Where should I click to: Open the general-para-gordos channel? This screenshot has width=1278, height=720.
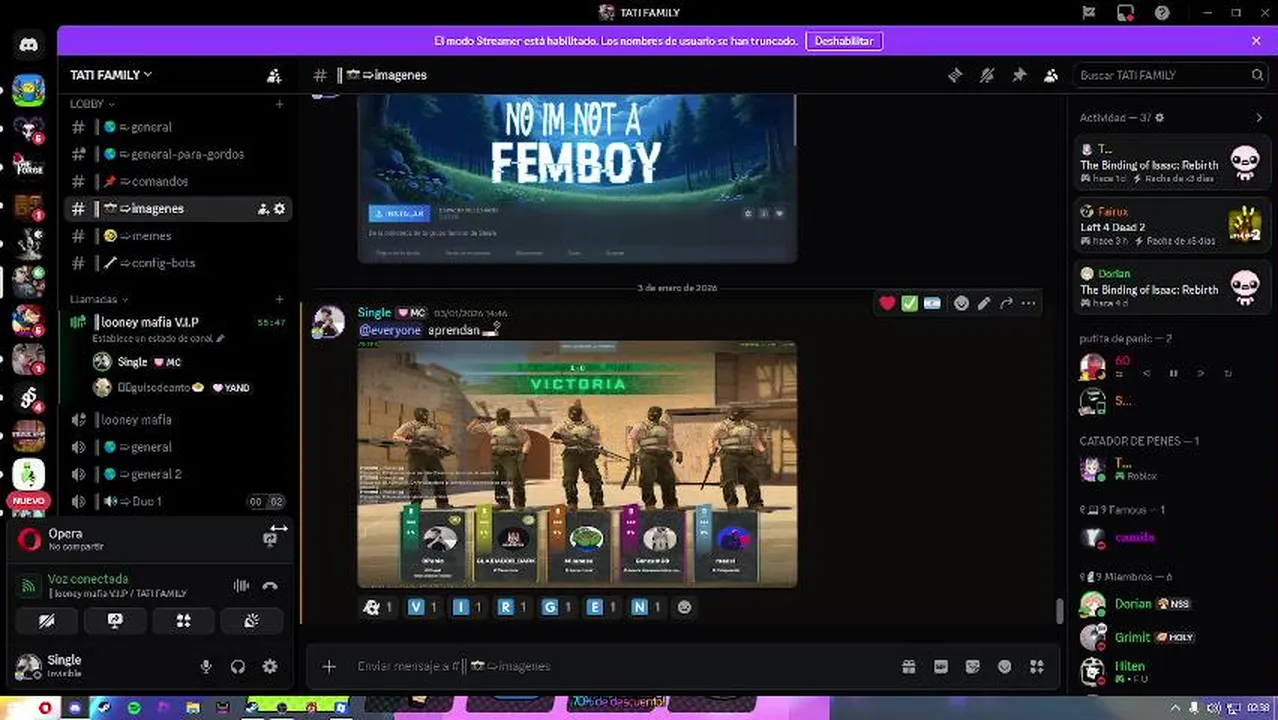pyautogui.click(x=178, y=154)
